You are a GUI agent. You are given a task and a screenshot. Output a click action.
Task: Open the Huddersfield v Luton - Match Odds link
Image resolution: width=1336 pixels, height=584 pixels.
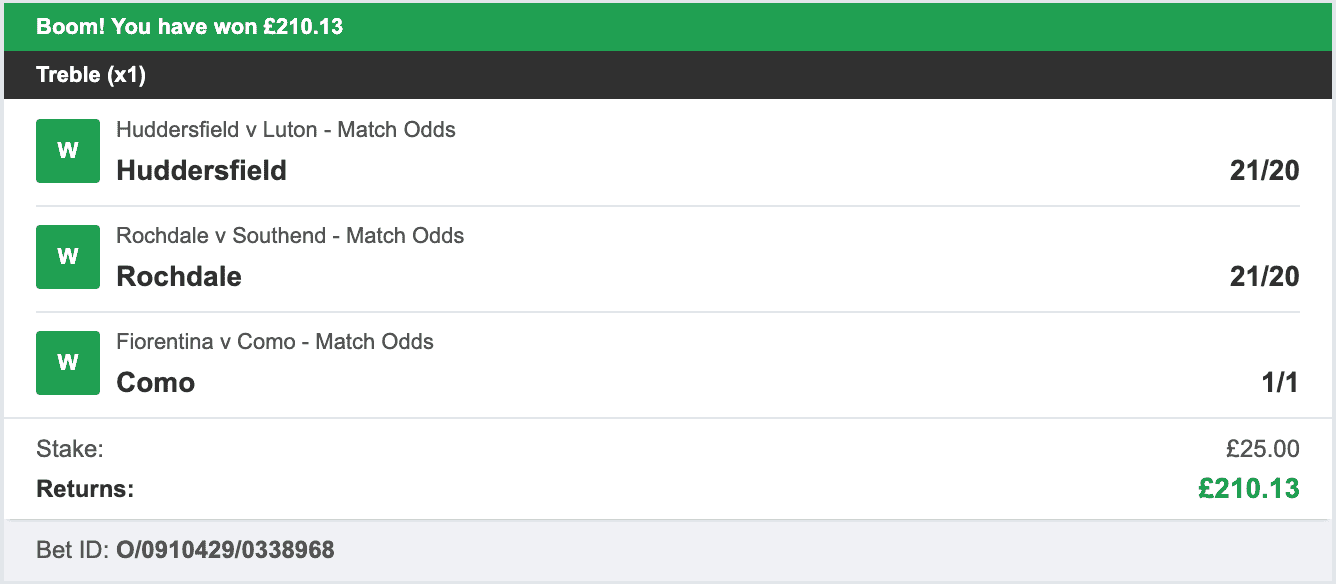[x=285, y=129]
